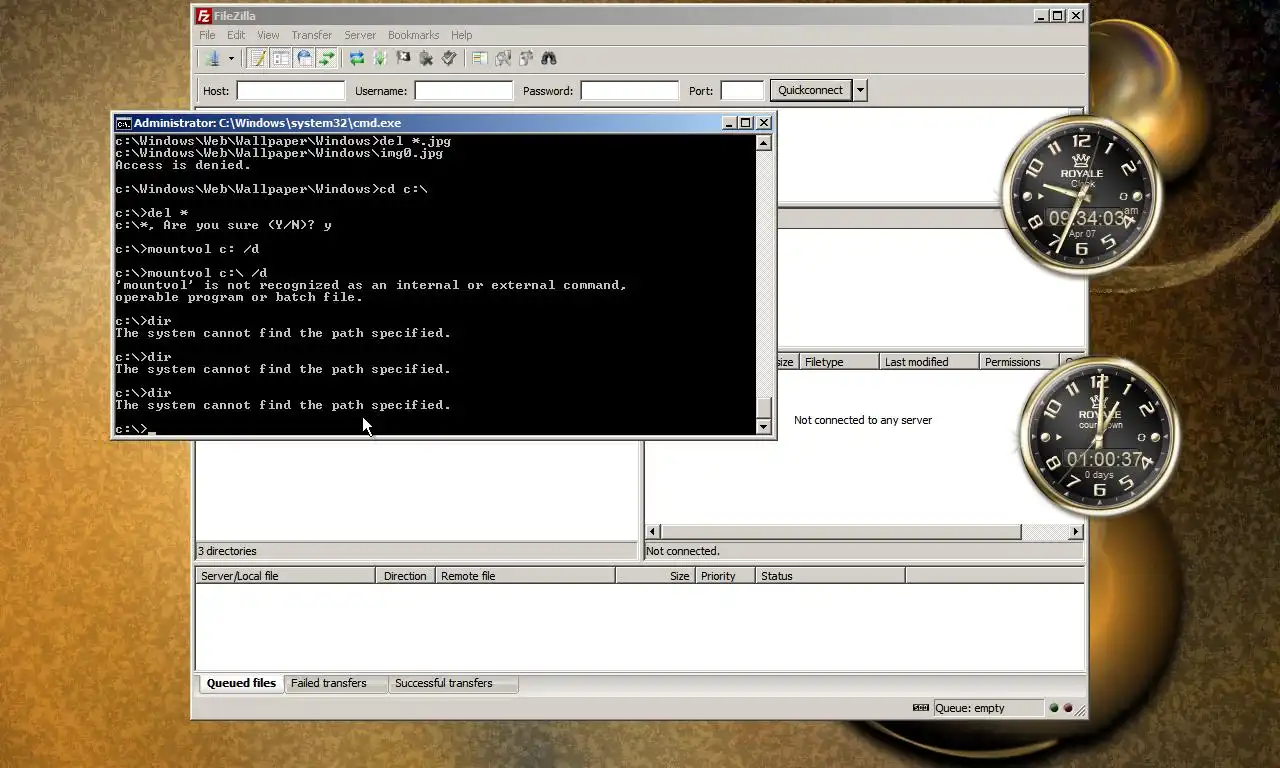Click the Royale clock desktop gadget
Screen dimensions: 1280x768
pyautogui.click(x=1082, y=193)
